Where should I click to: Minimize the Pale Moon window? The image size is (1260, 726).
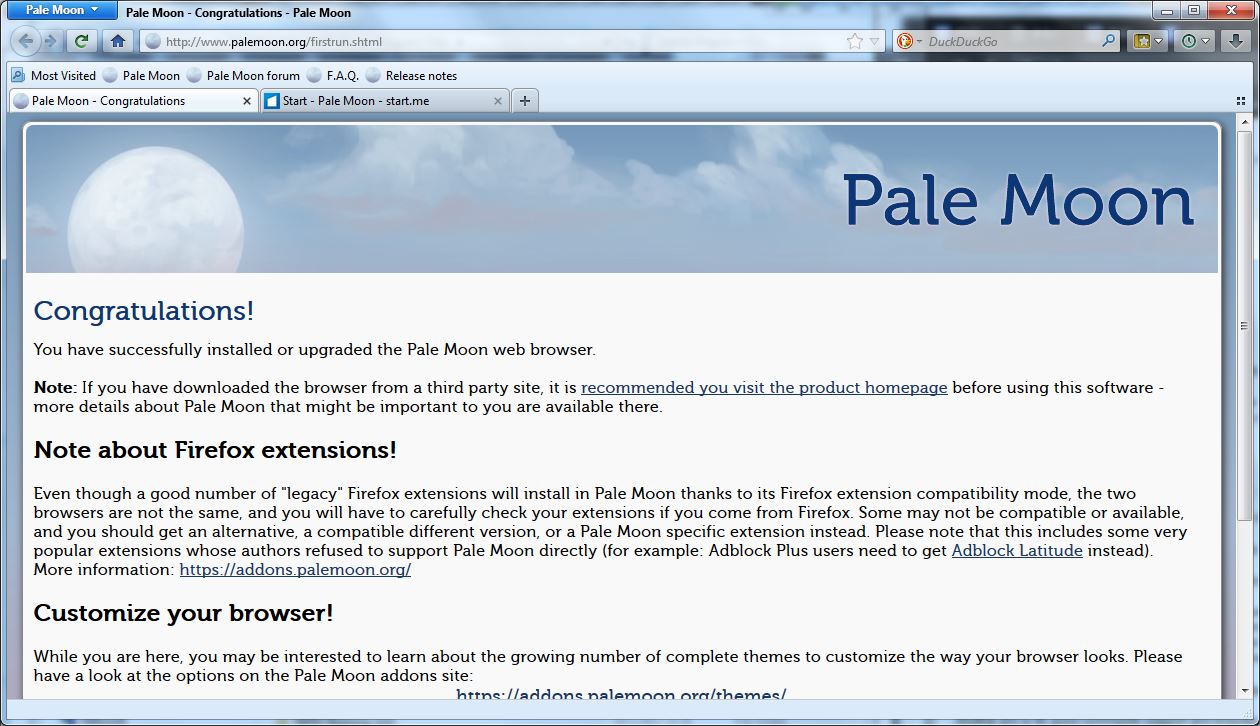[1166, 10]
